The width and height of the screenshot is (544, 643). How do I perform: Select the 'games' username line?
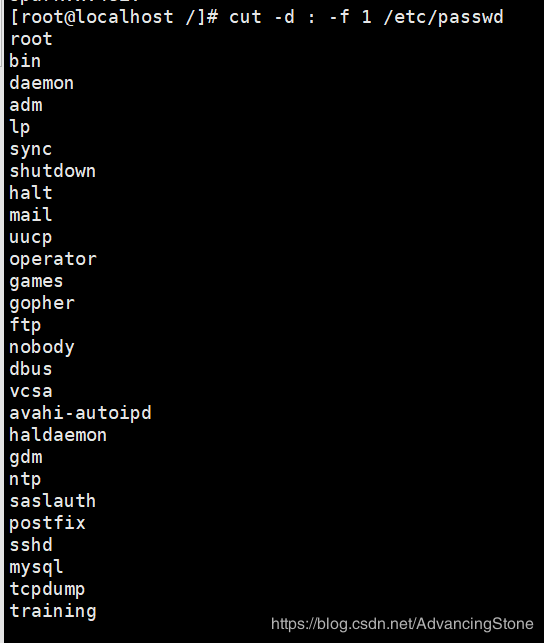(x=36, y=282)
